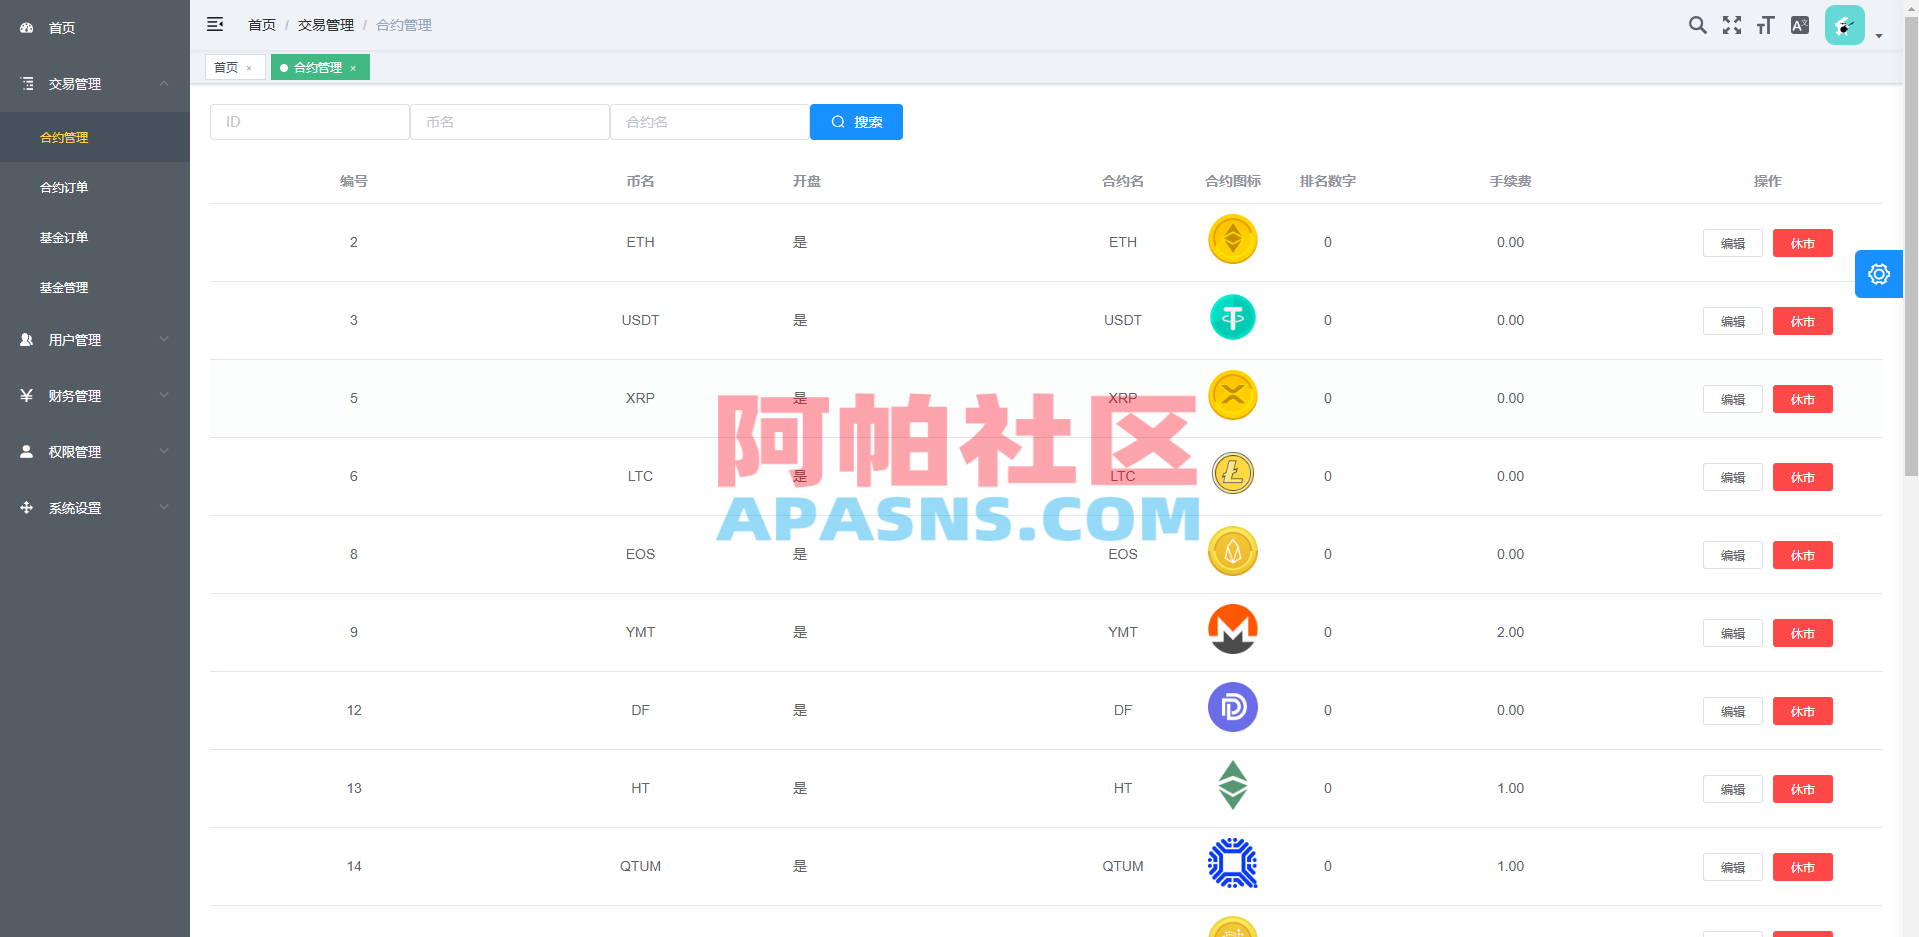
Task: Click the fullscreen expand icon
Action: (x=1731, y=25)
